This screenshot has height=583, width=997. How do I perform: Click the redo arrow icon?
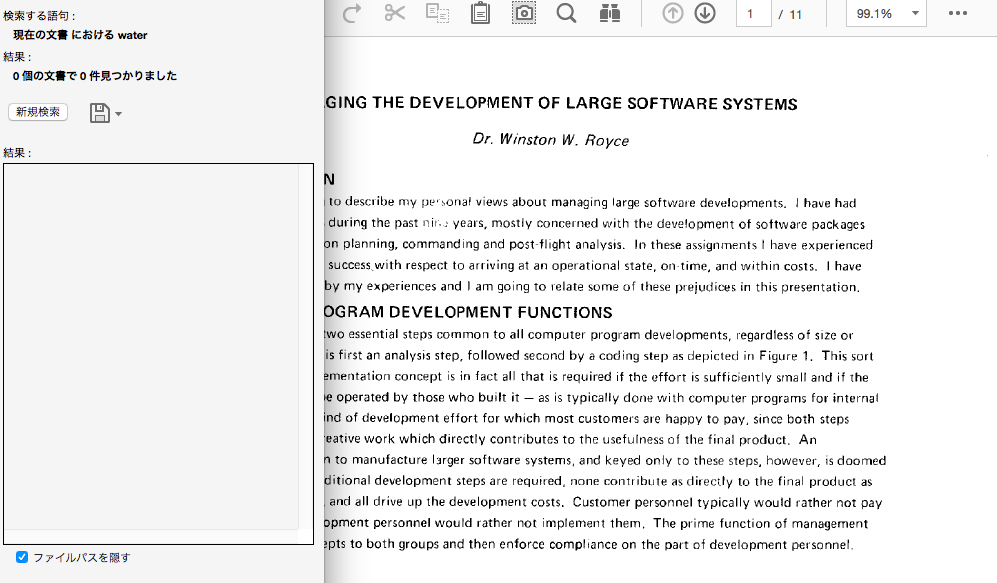click(352, 13)
